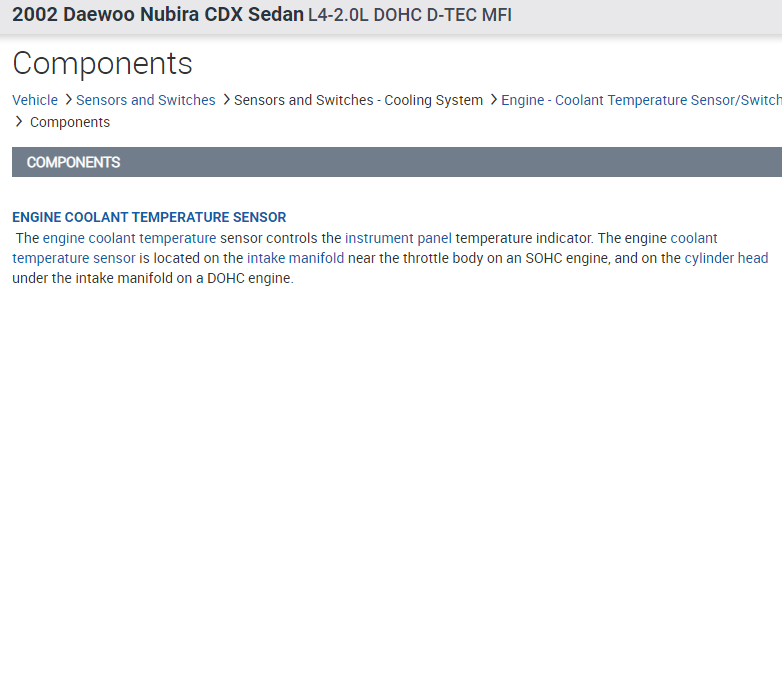Click the 2002 Daewoo Nubira CDX Sedan title
This screenshot has width=782, height=689.
click(x=157, y=16)
